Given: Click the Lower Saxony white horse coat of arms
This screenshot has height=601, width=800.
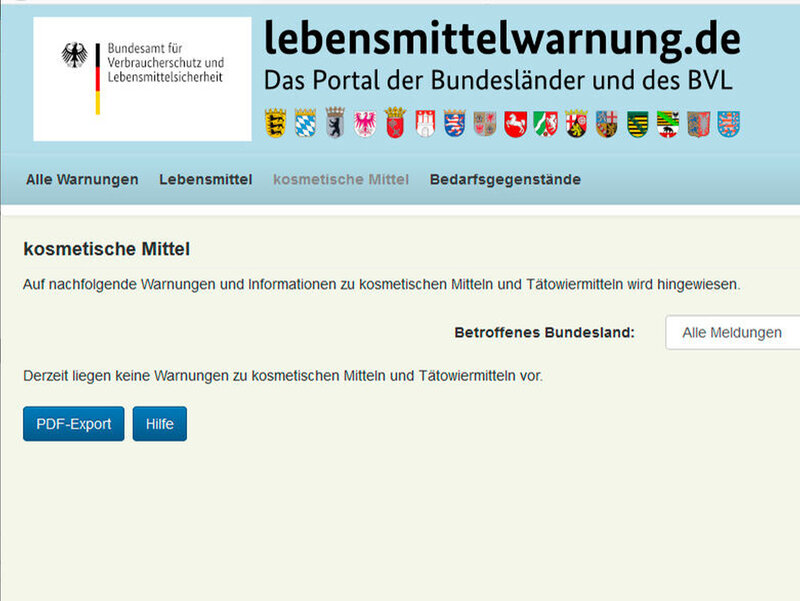Looking at the screenshot, I should point(515,124).
